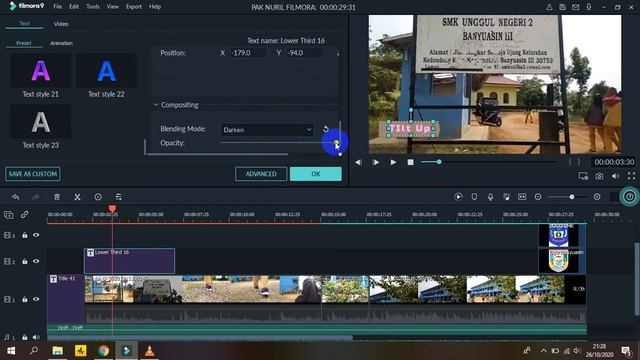Mute audio track 1 speaker icon
This screenshot has height=360, width=640.
[36, 337]
